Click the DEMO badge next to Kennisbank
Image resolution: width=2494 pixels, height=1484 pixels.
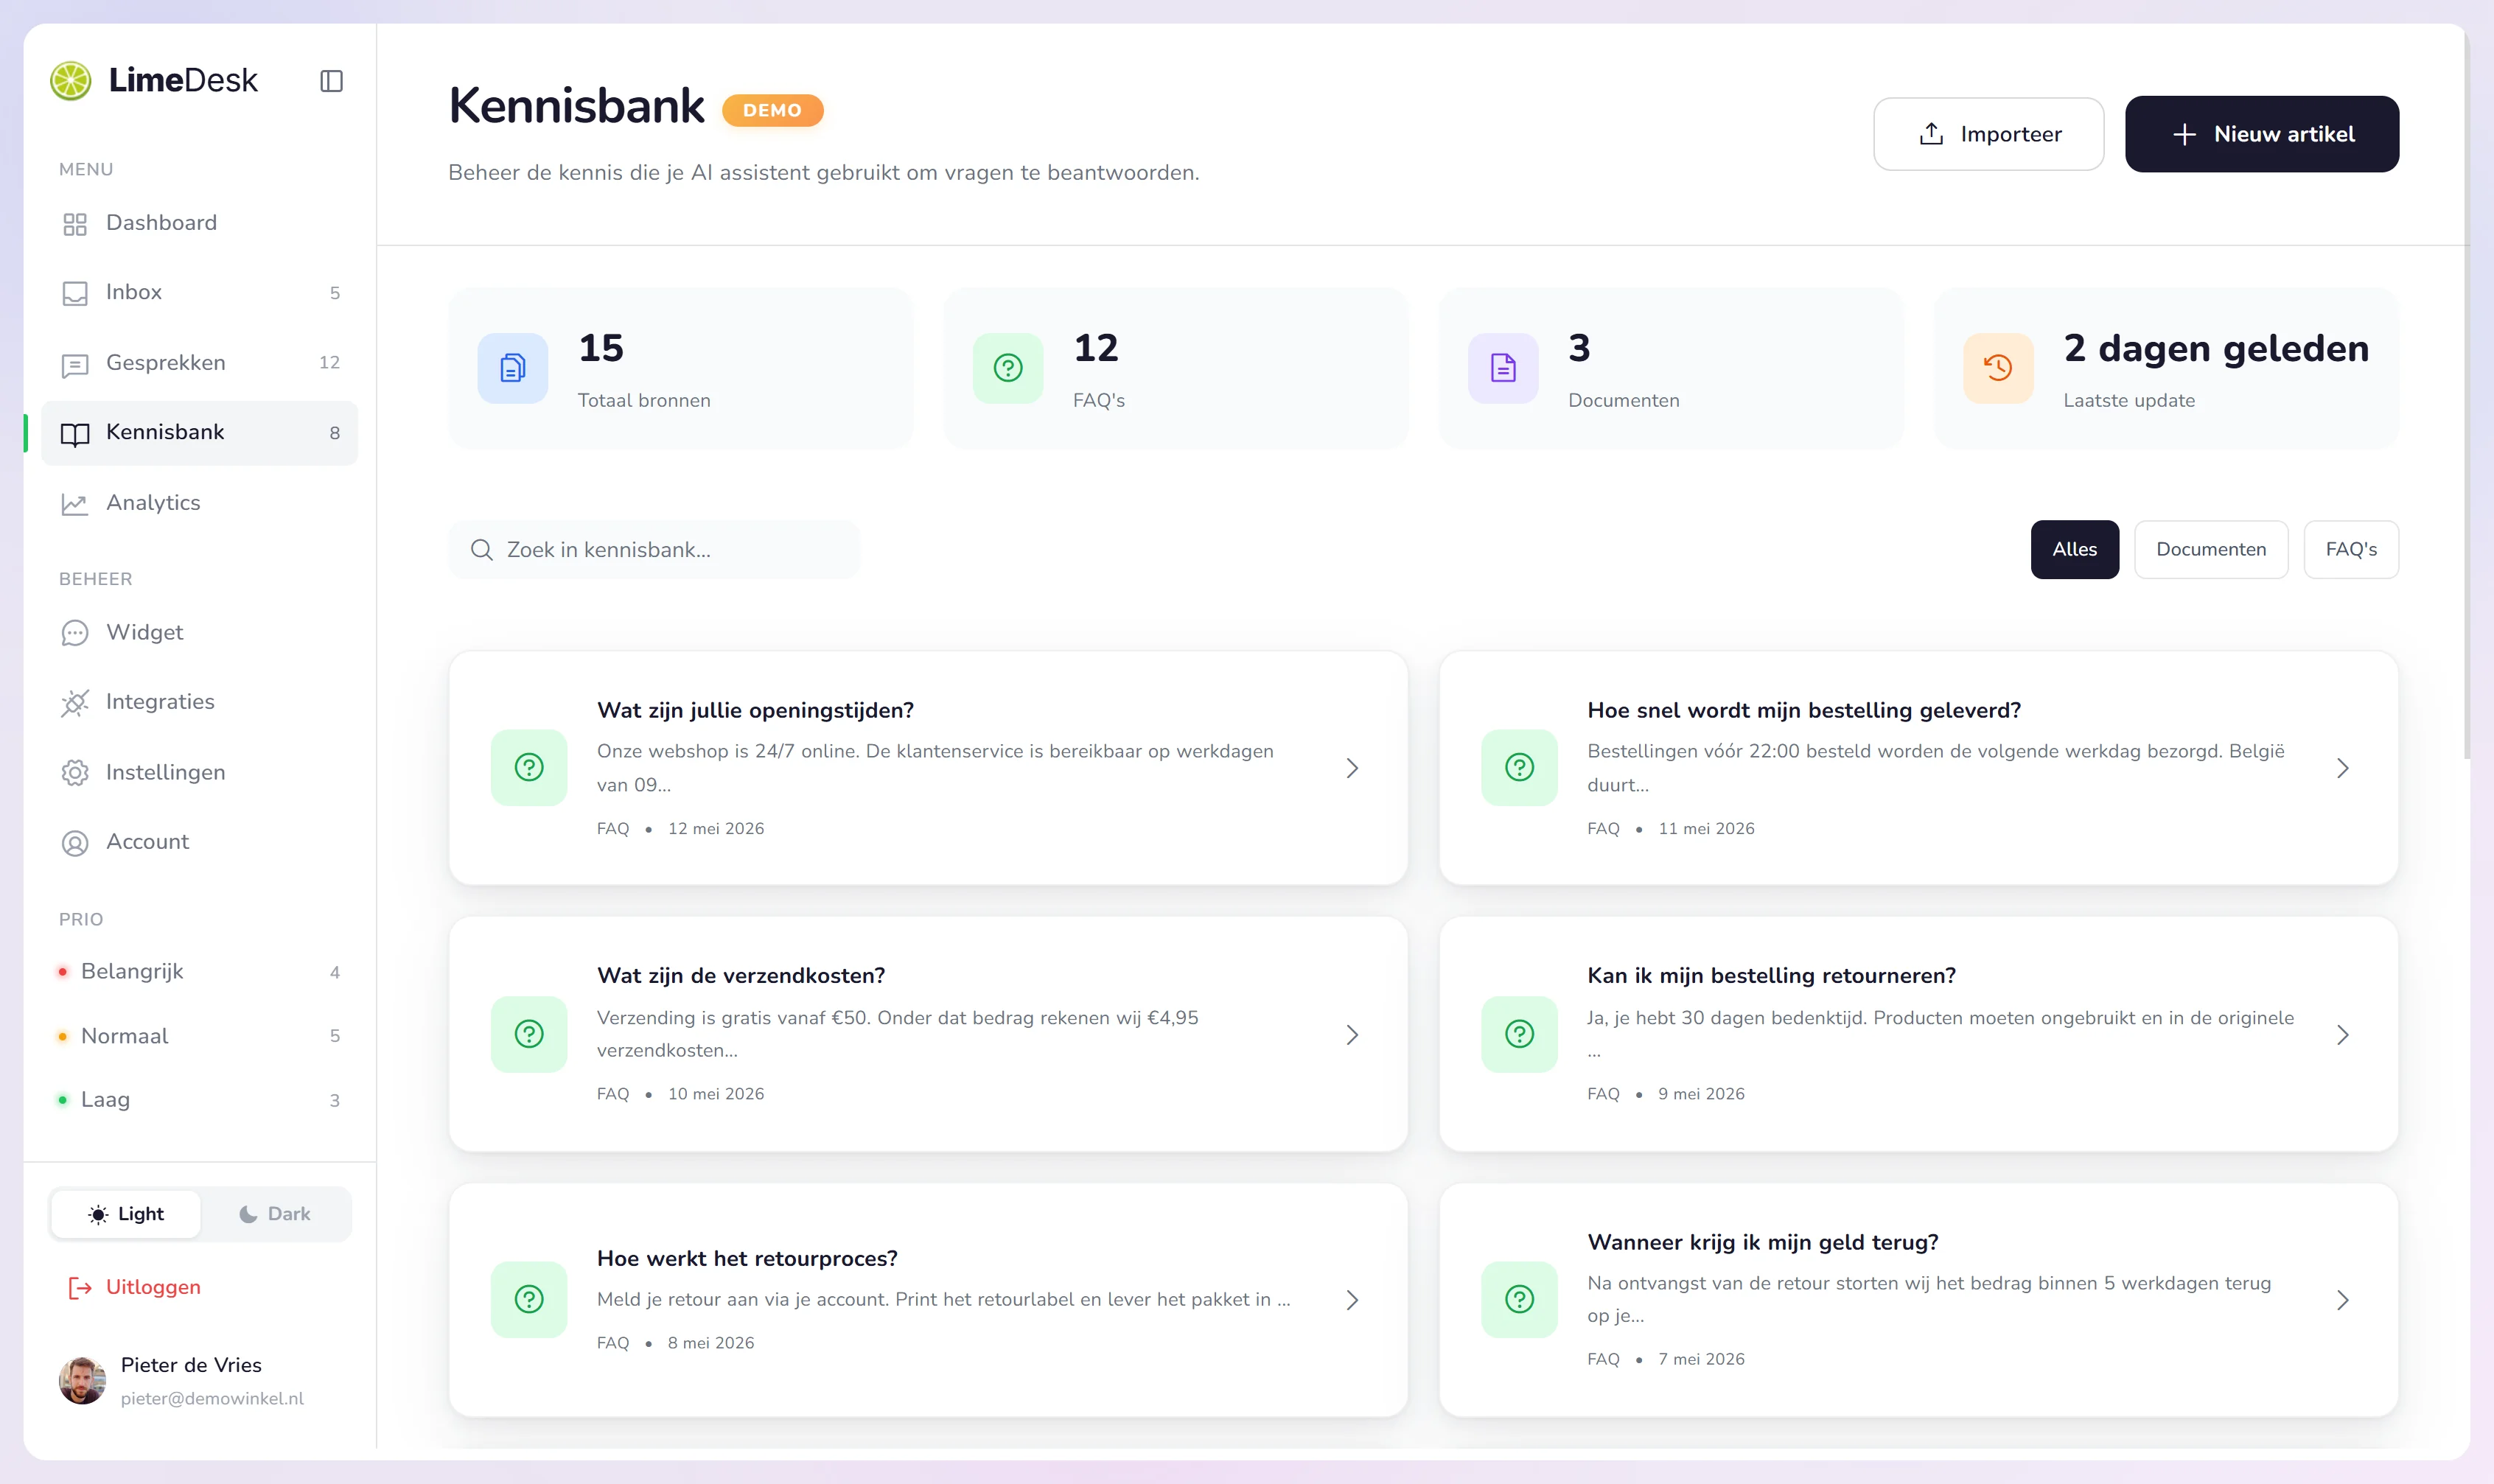773,110
